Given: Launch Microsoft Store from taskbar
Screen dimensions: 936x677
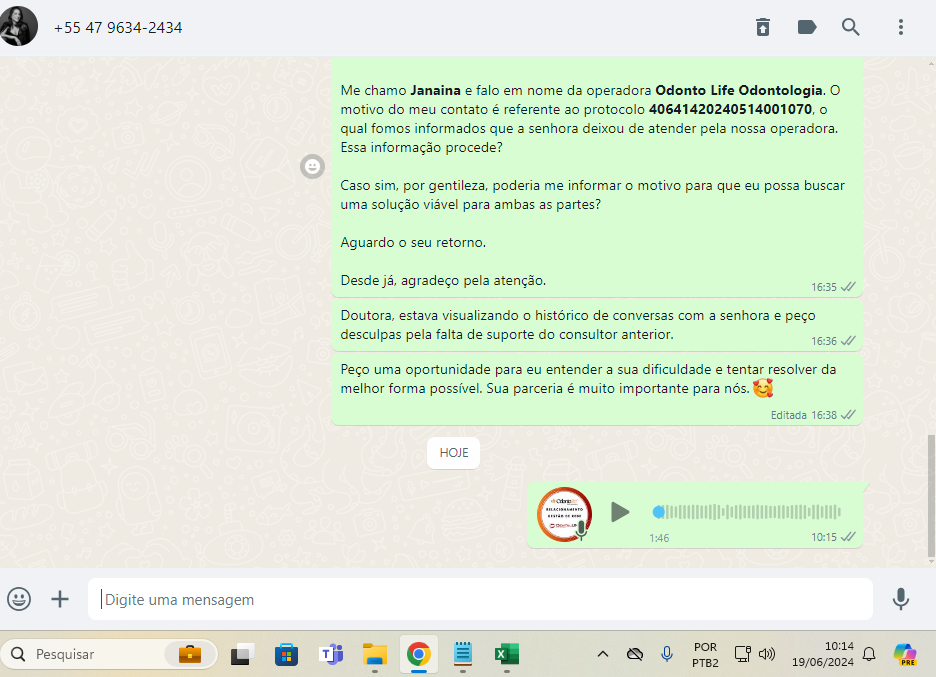Looking at the screenshot, I should coord(286,654).
